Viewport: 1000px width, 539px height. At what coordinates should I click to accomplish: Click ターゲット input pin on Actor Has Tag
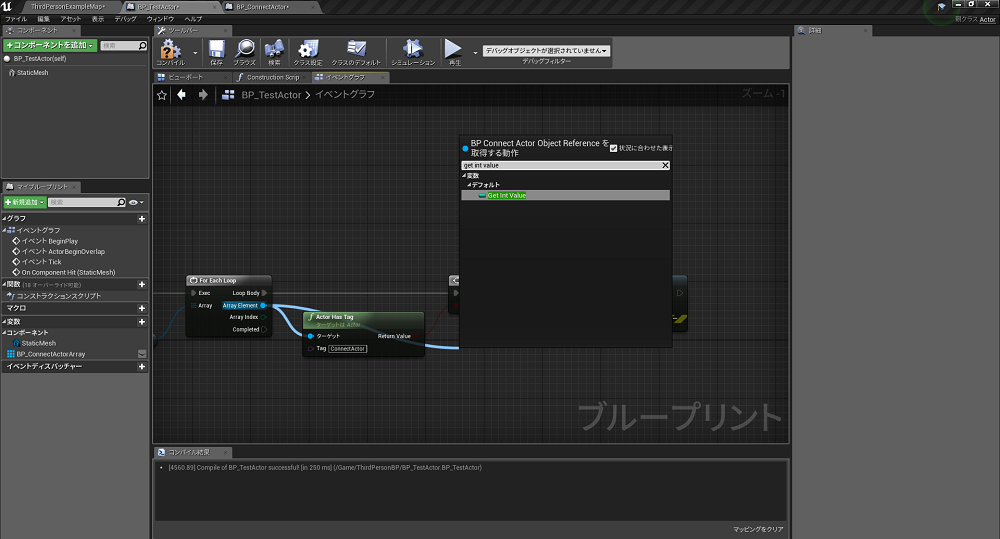pos(311,336)
